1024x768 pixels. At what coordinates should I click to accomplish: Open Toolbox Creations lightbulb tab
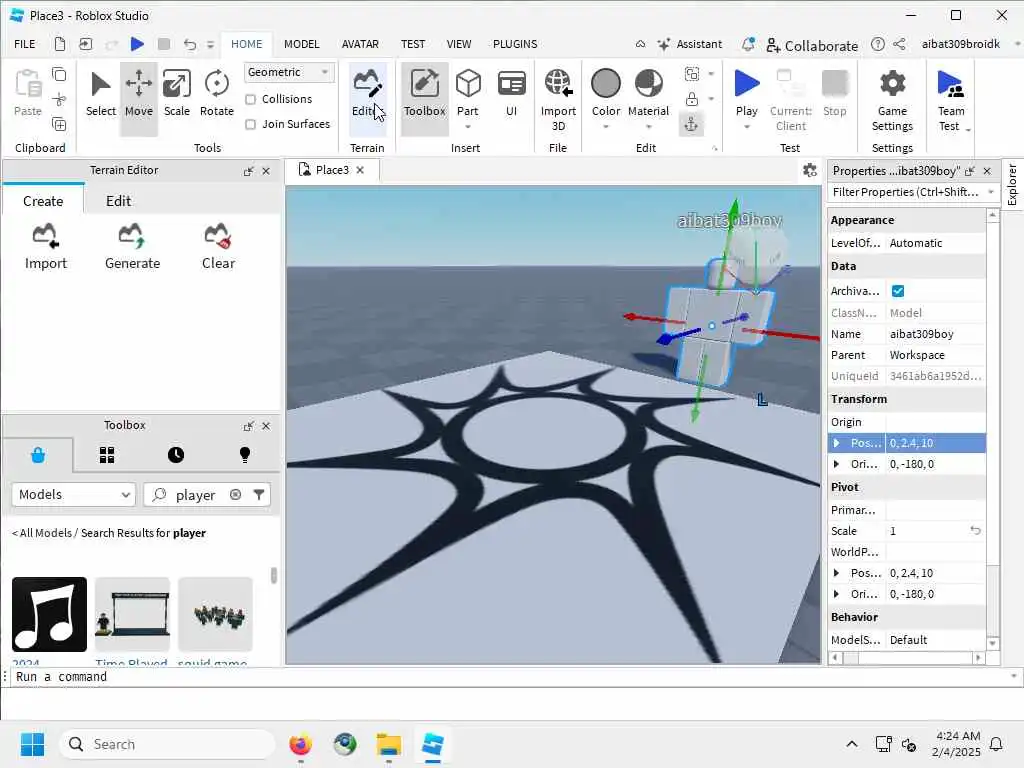245,455
